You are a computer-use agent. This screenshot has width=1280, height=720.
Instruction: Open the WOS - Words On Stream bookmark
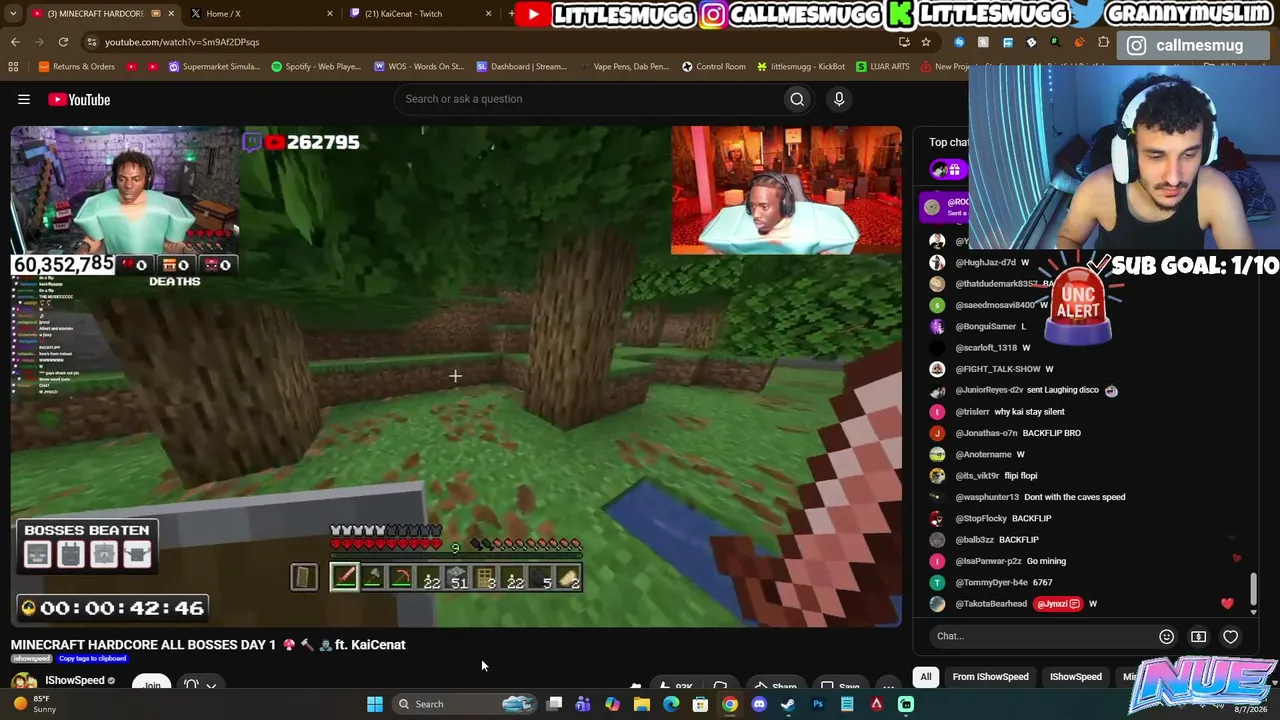pyautogui.click(x=418, y=67)
